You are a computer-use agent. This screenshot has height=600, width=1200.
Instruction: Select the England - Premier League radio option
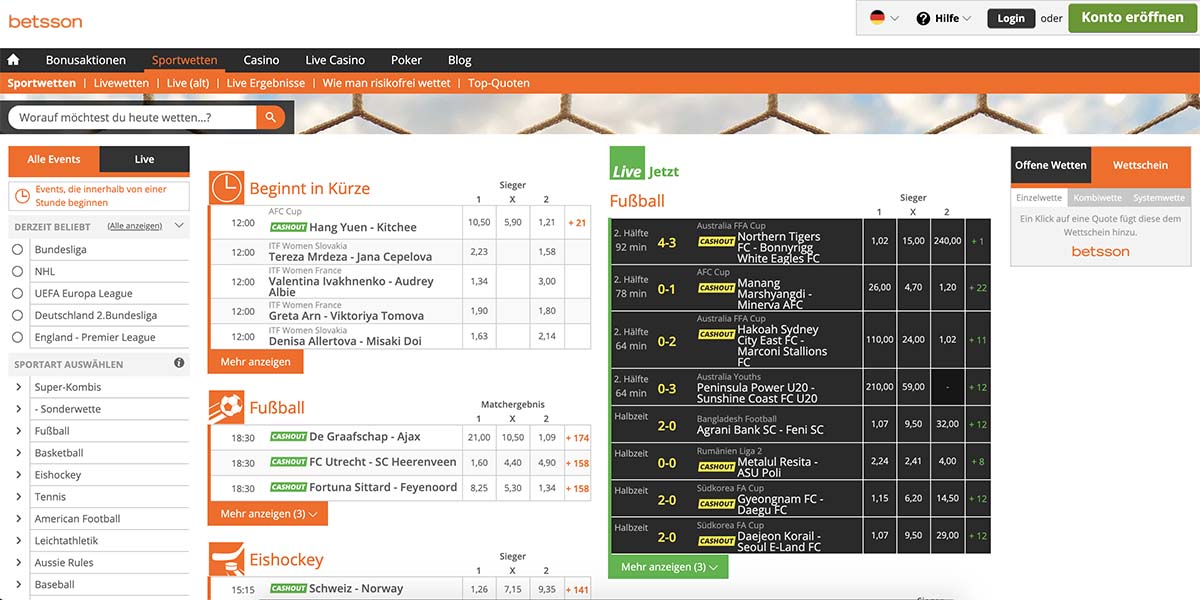click(x=17, y=338)
